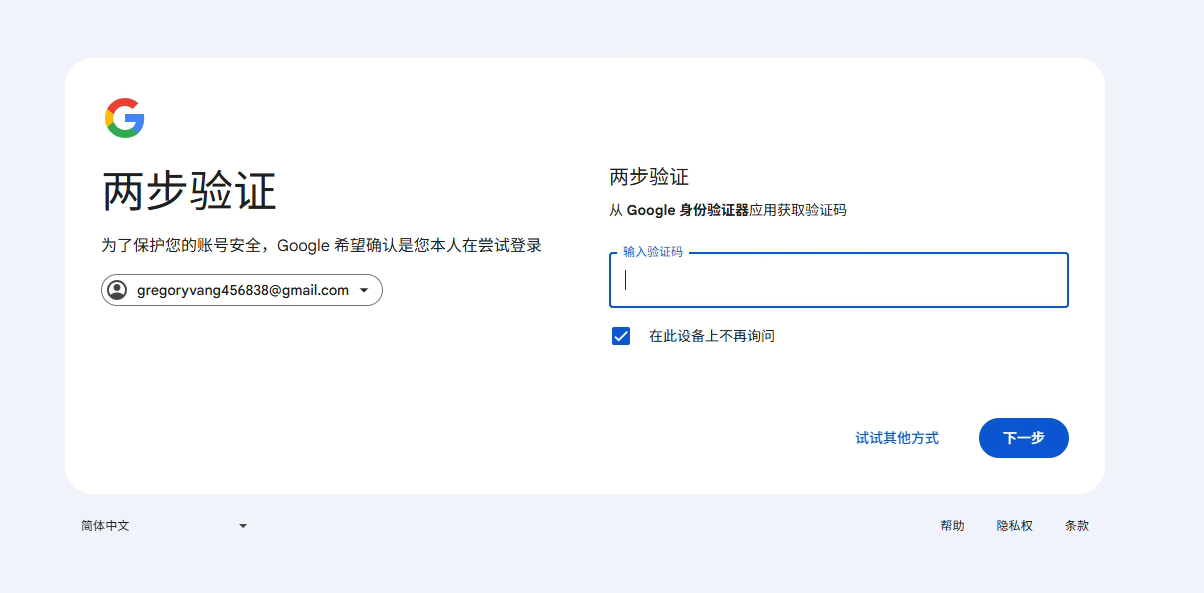Click the large 两步验证 page heading

pos(189,191)
